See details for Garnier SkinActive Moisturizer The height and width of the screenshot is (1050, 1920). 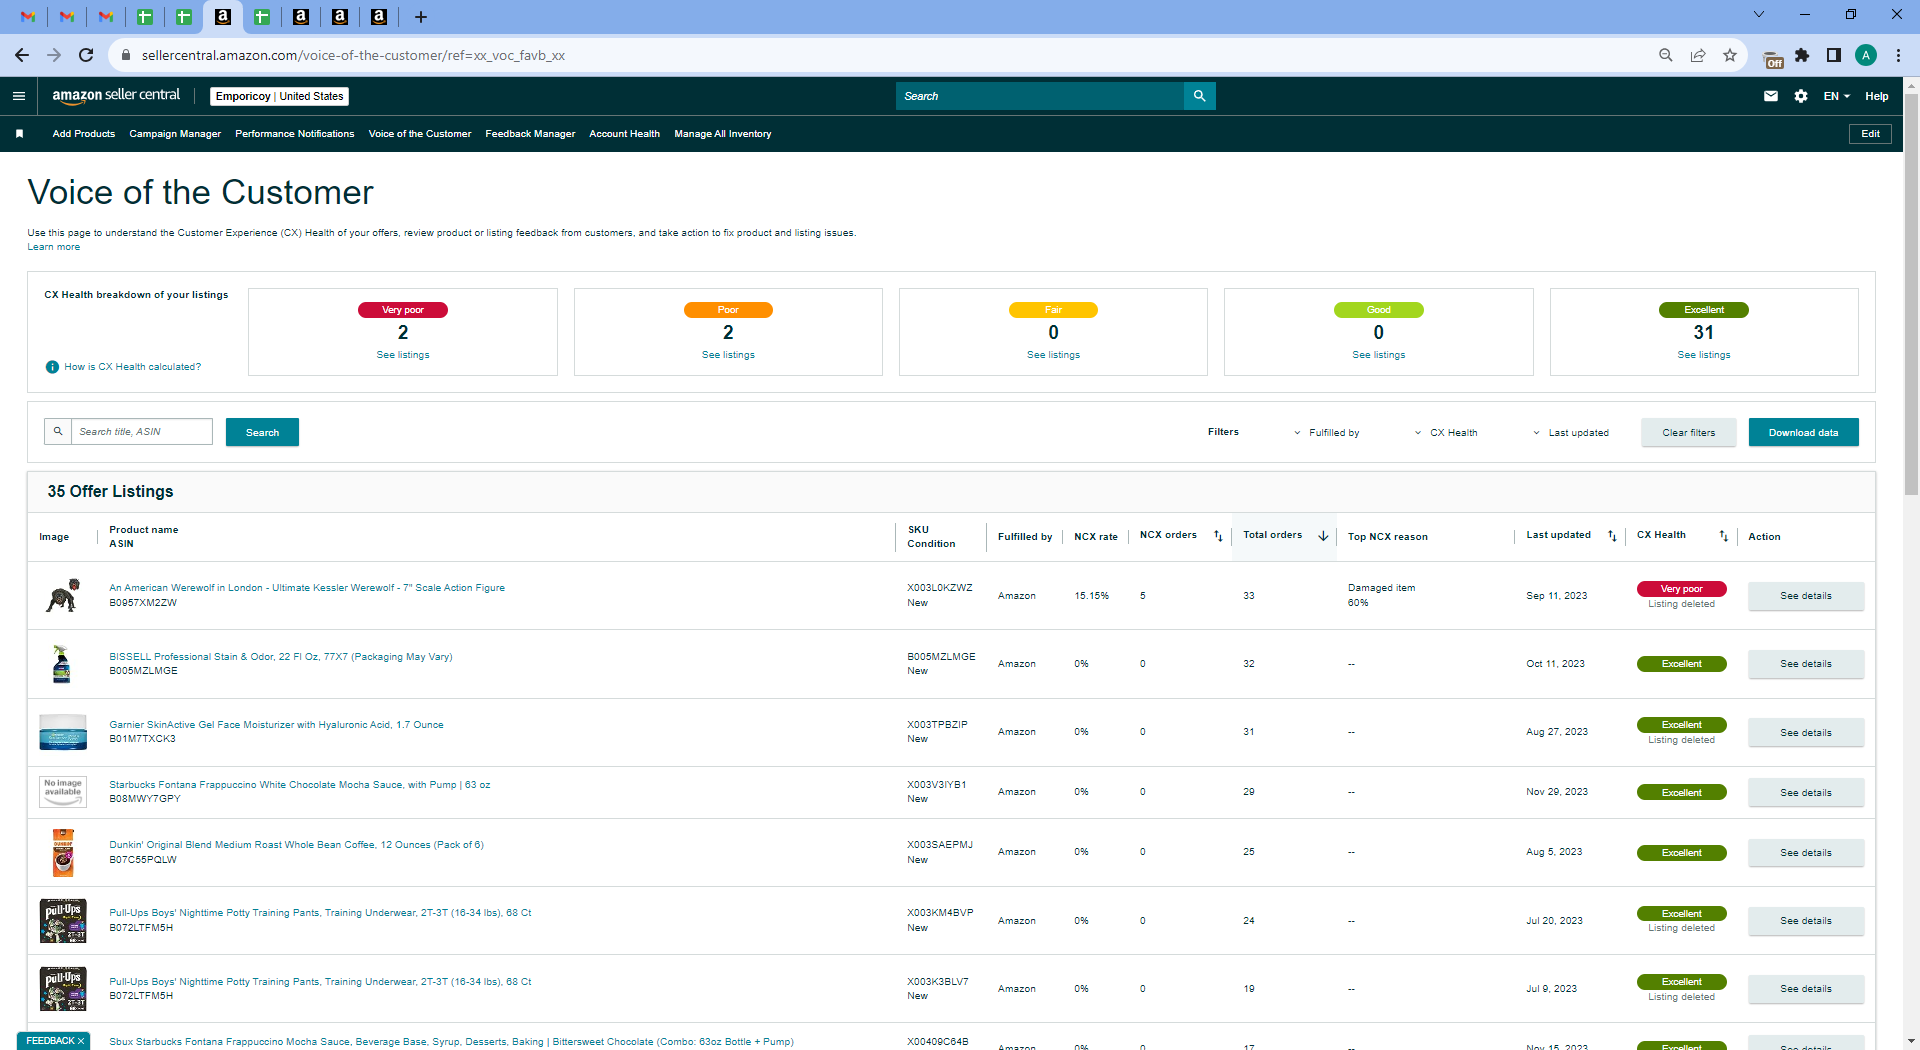(1806, 733)
